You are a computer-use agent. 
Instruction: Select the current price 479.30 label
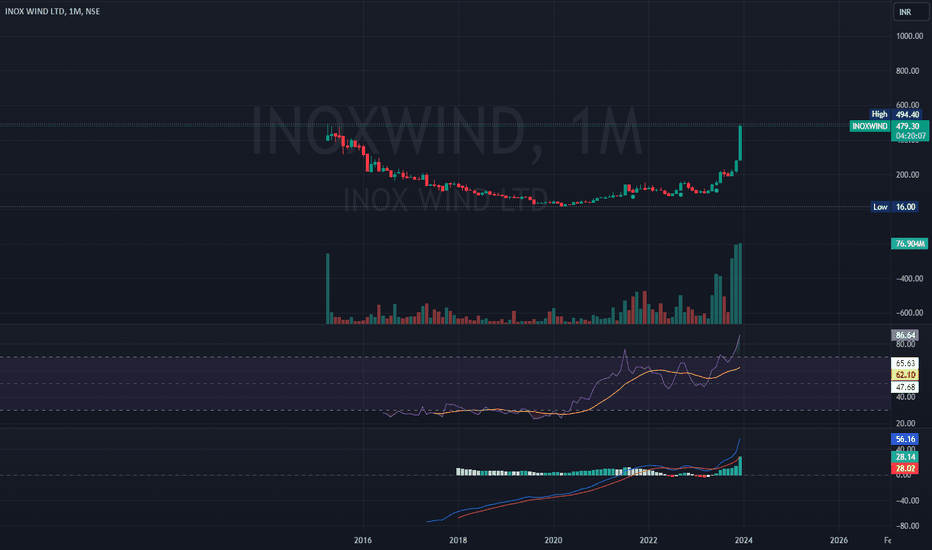tap(907, 126)
